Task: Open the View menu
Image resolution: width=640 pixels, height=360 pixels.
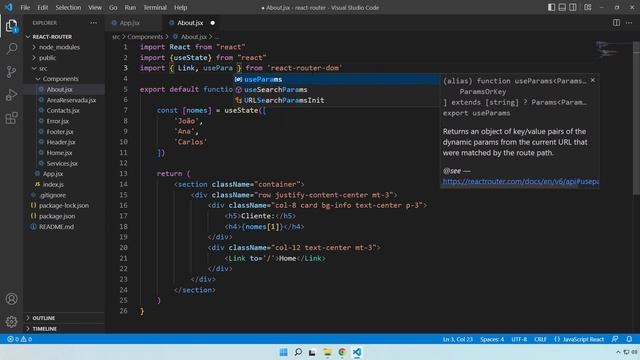Action: (x=95, y=7)
